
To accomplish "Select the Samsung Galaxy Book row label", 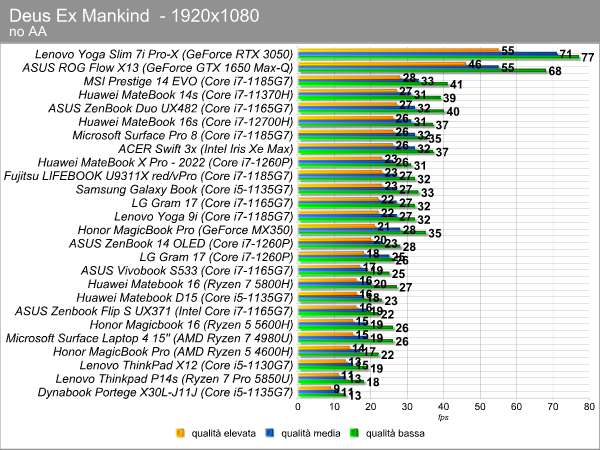I will tap(184, 189).
